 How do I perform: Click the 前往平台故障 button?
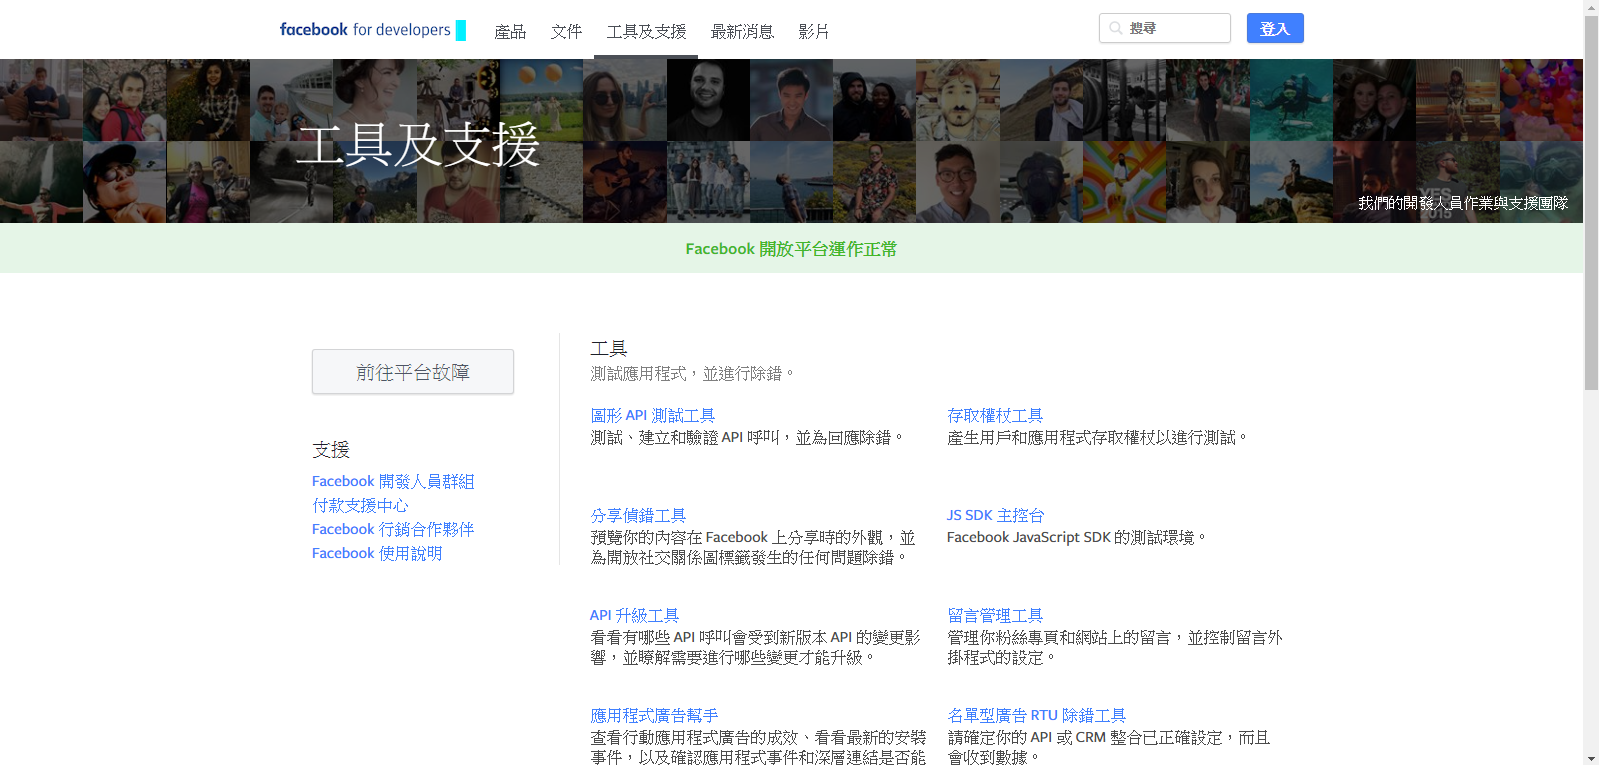(x=412, y=372)
